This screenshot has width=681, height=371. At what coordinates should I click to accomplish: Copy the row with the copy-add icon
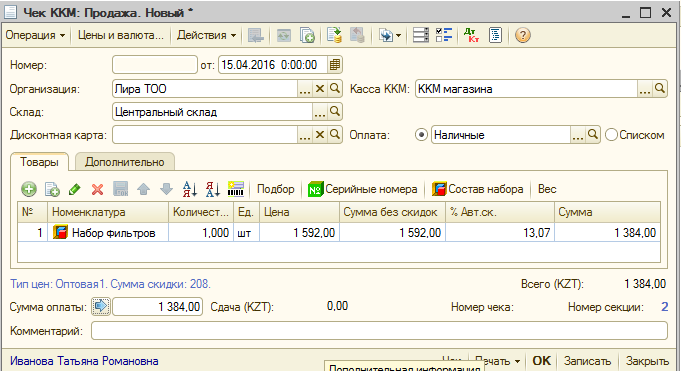(x=52, y=189)
